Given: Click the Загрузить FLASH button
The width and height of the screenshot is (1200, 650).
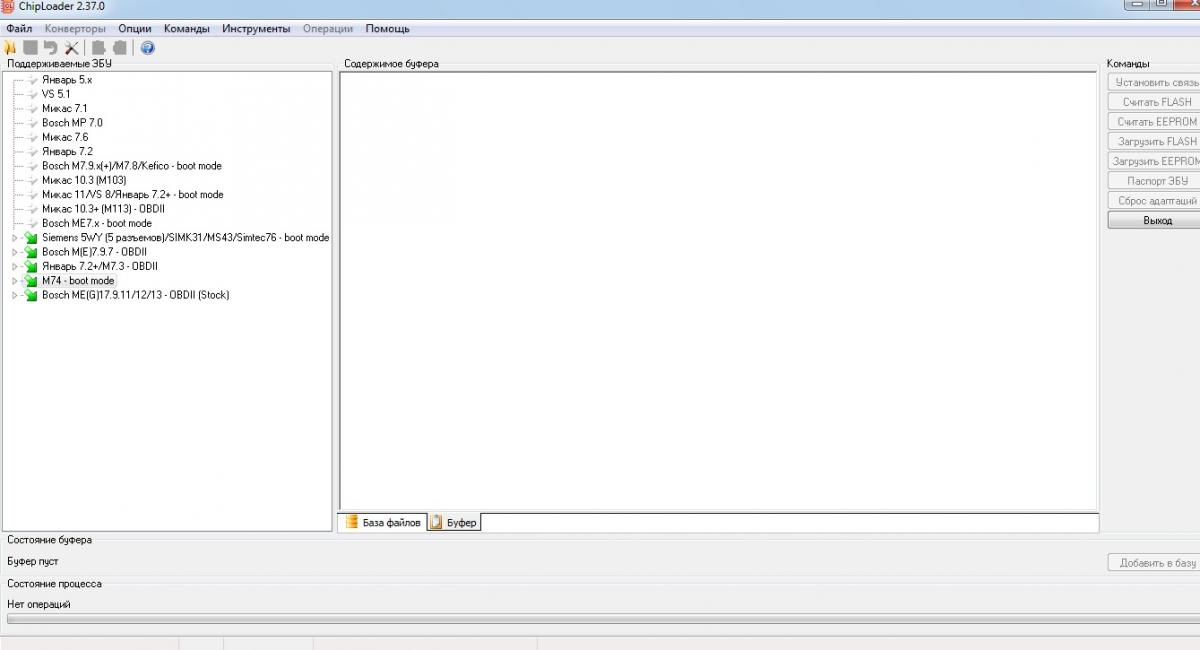Looking at the screenshot, I should pyautogui.click(x=1154, y=141).
